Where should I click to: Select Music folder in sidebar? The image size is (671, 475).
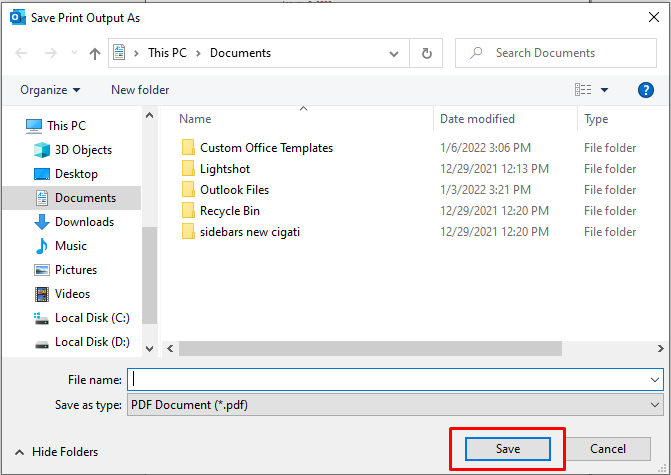tap(70, 246)
